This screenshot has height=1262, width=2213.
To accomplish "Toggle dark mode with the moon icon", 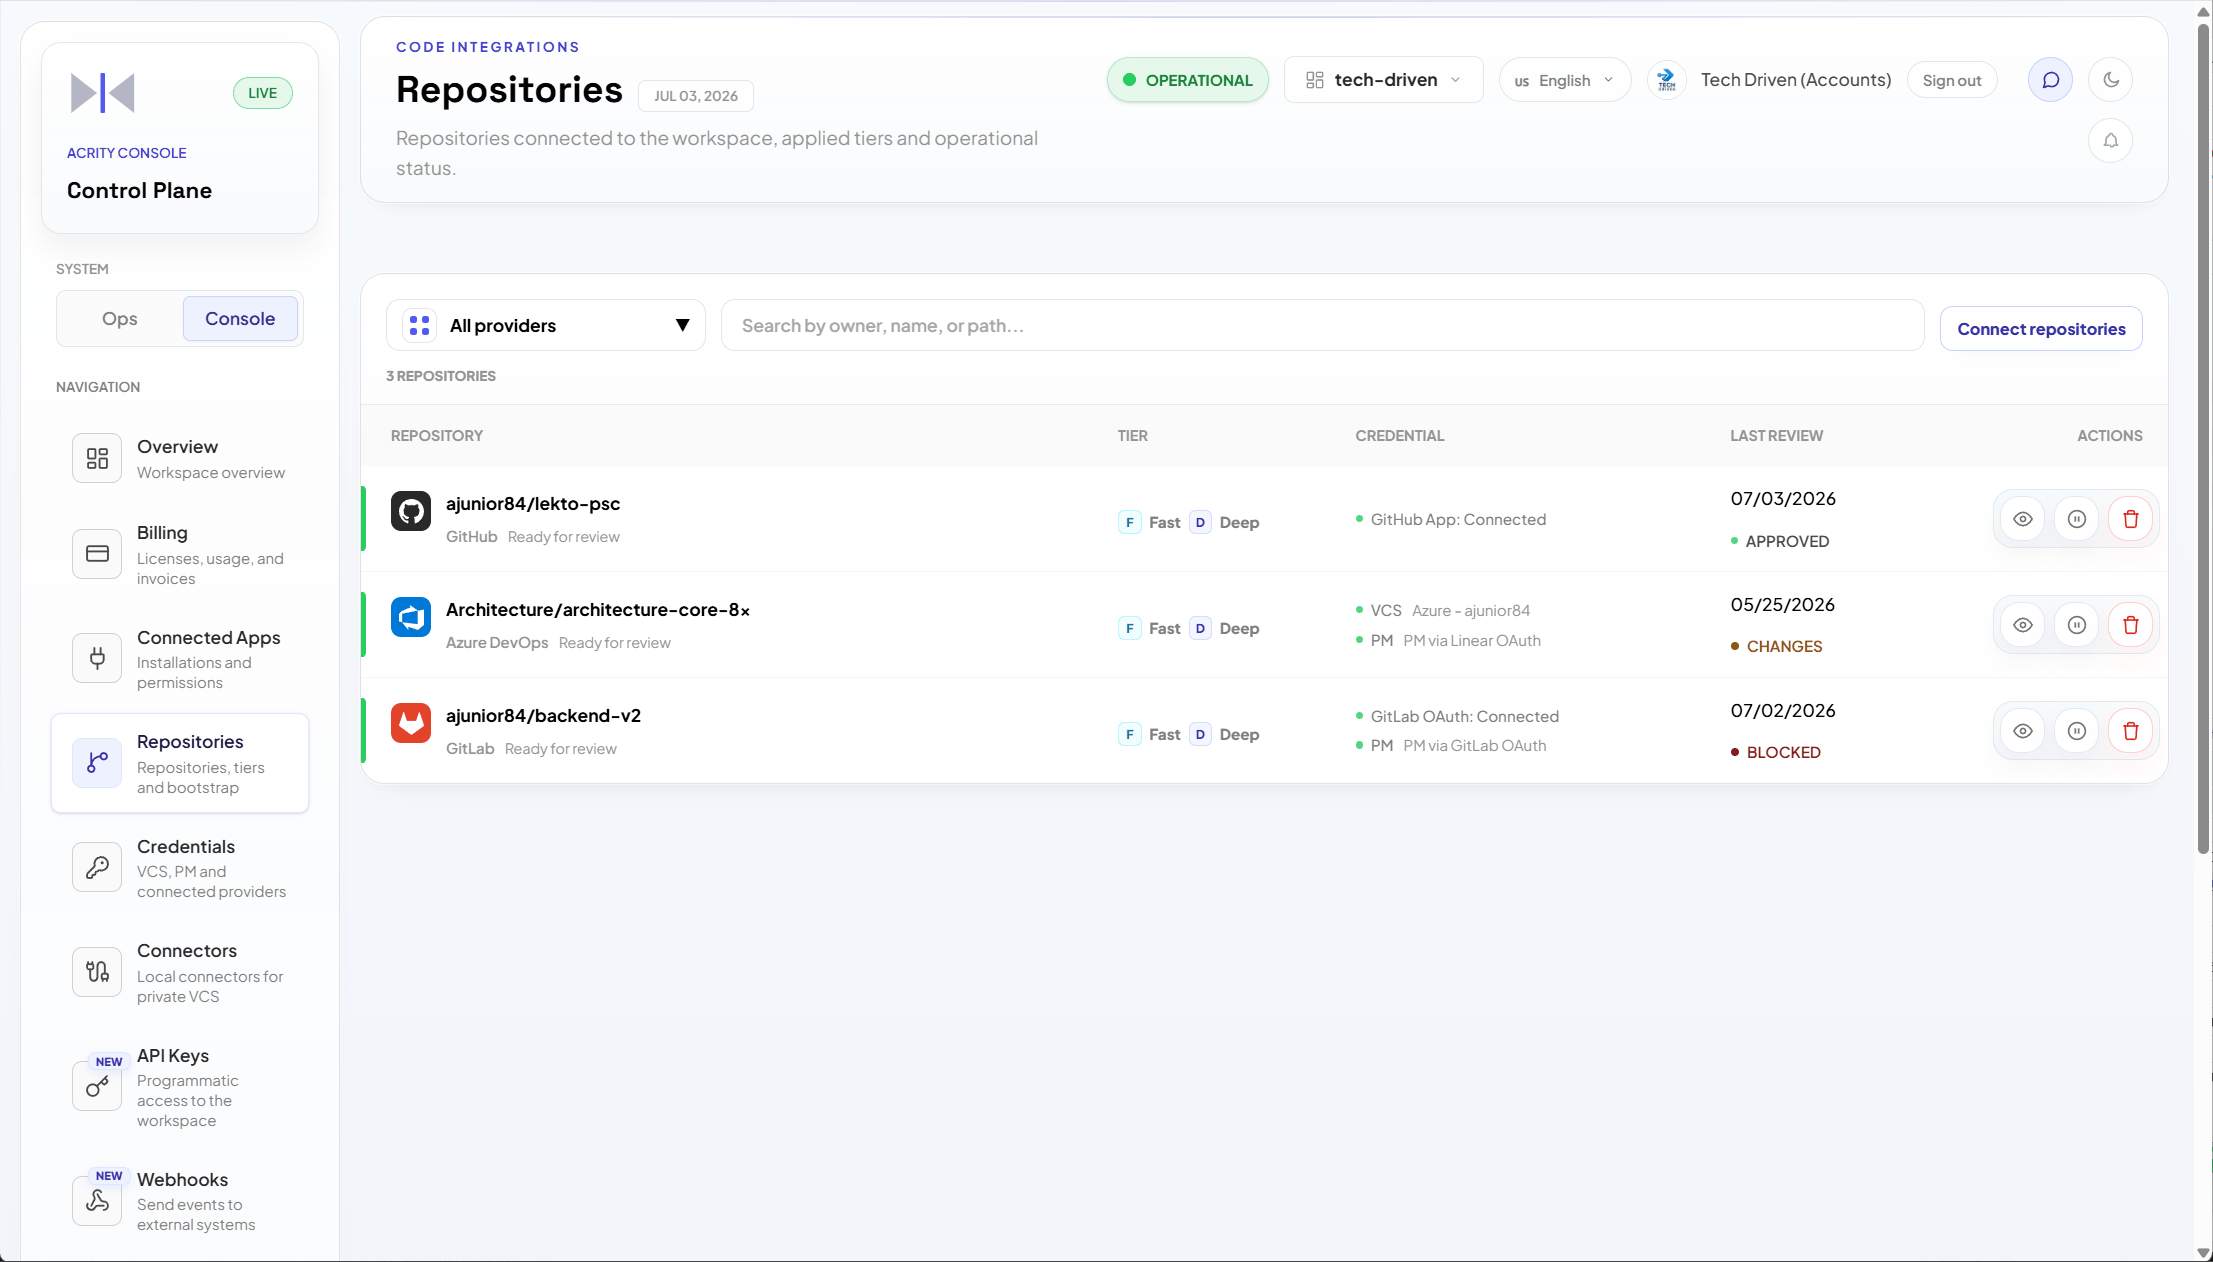I will point(2110,80).
